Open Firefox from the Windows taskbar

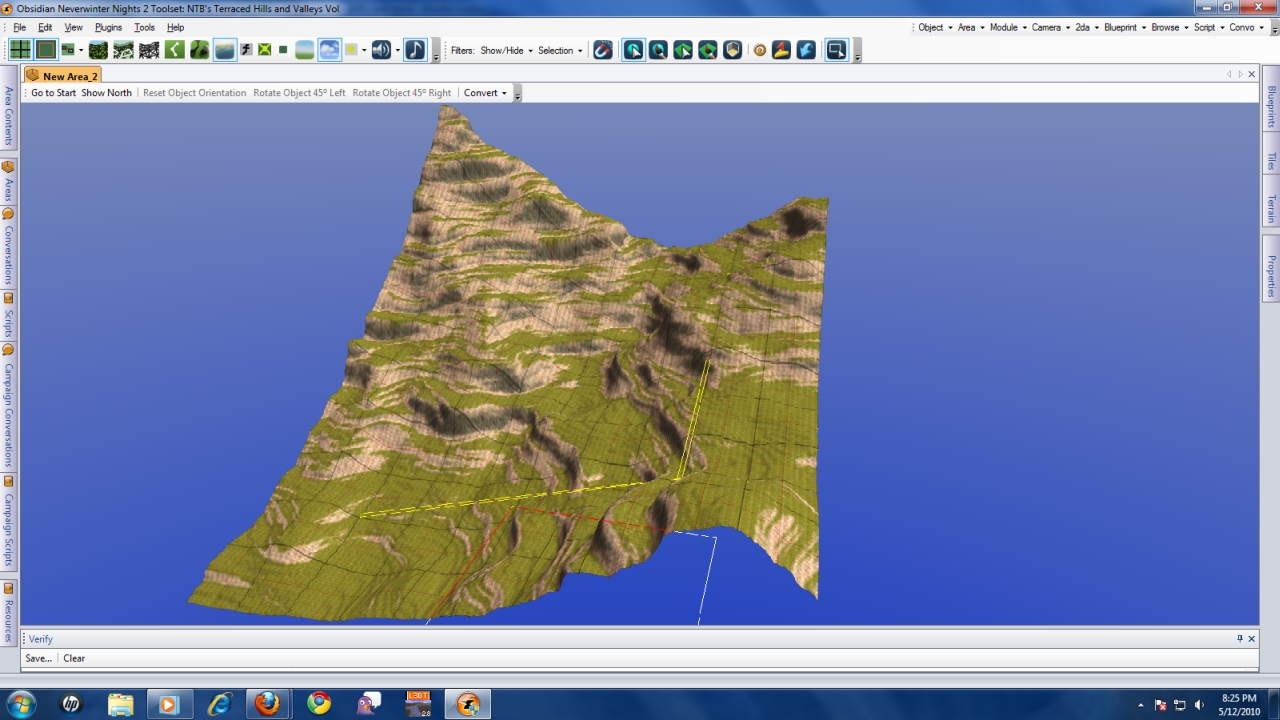pos(267,704)
